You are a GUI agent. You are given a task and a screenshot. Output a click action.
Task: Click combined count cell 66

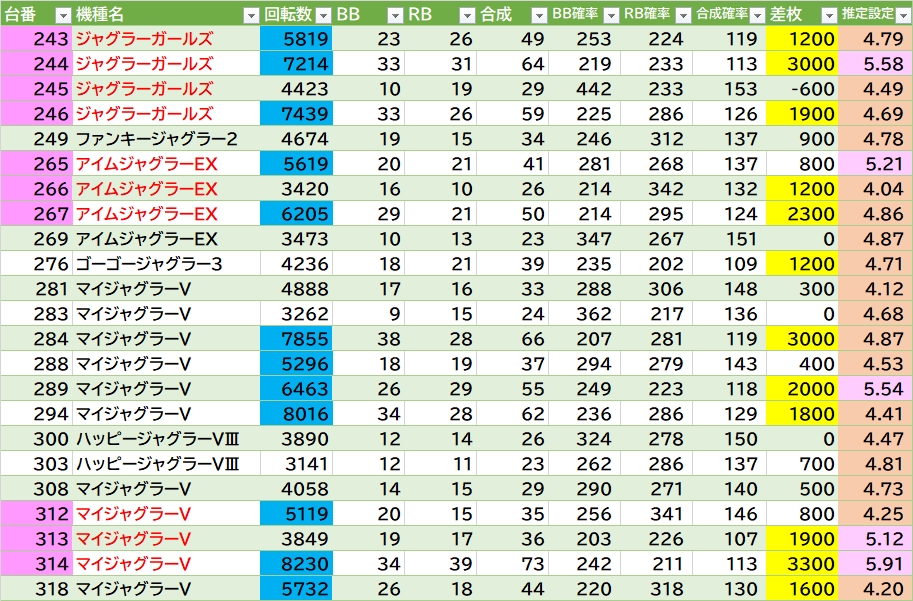(x=512, y=338)
